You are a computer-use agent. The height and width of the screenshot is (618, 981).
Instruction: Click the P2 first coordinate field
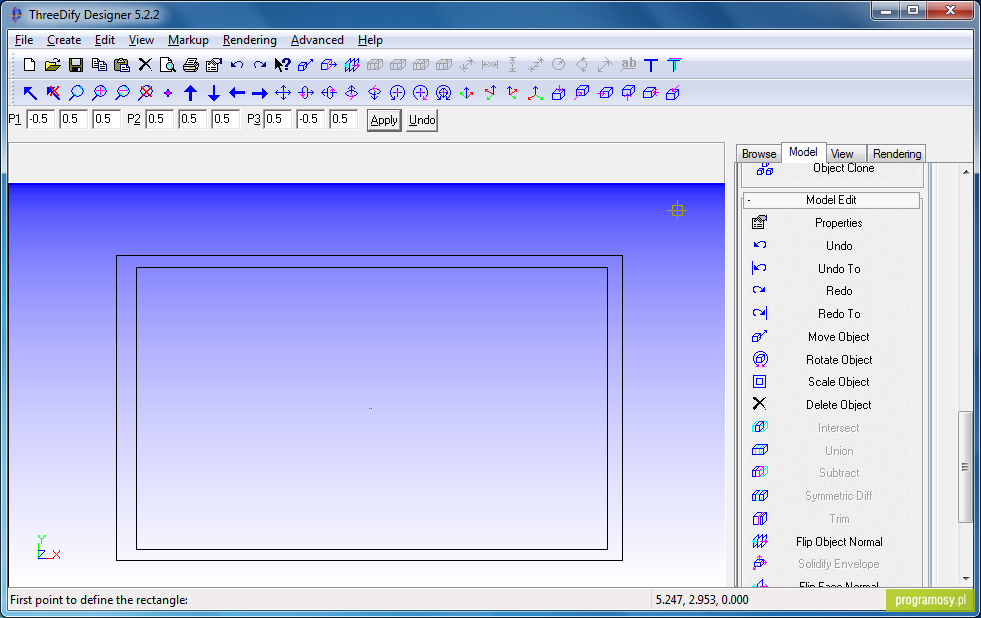point(160,119)
